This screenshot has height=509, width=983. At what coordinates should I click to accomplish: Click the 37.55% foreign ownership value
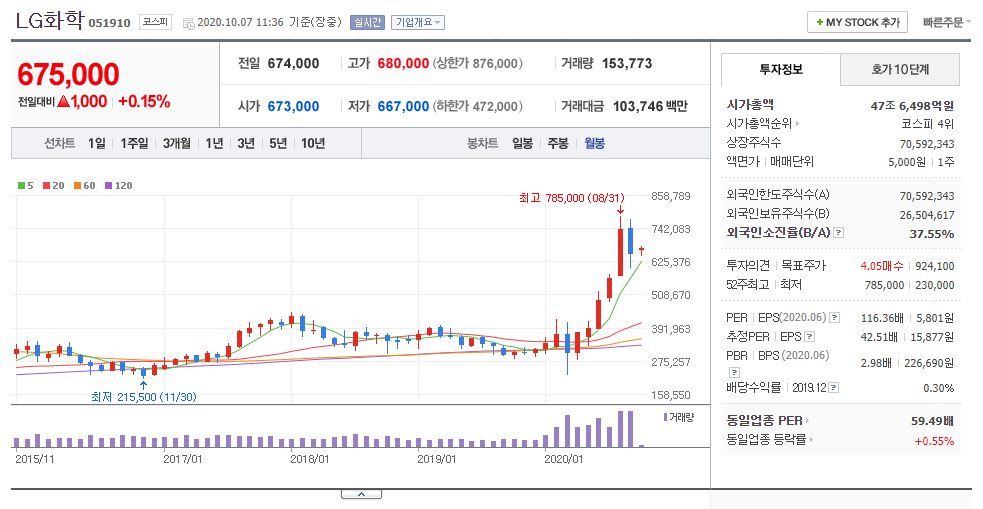pyautogui.click(x=932, y=234)
